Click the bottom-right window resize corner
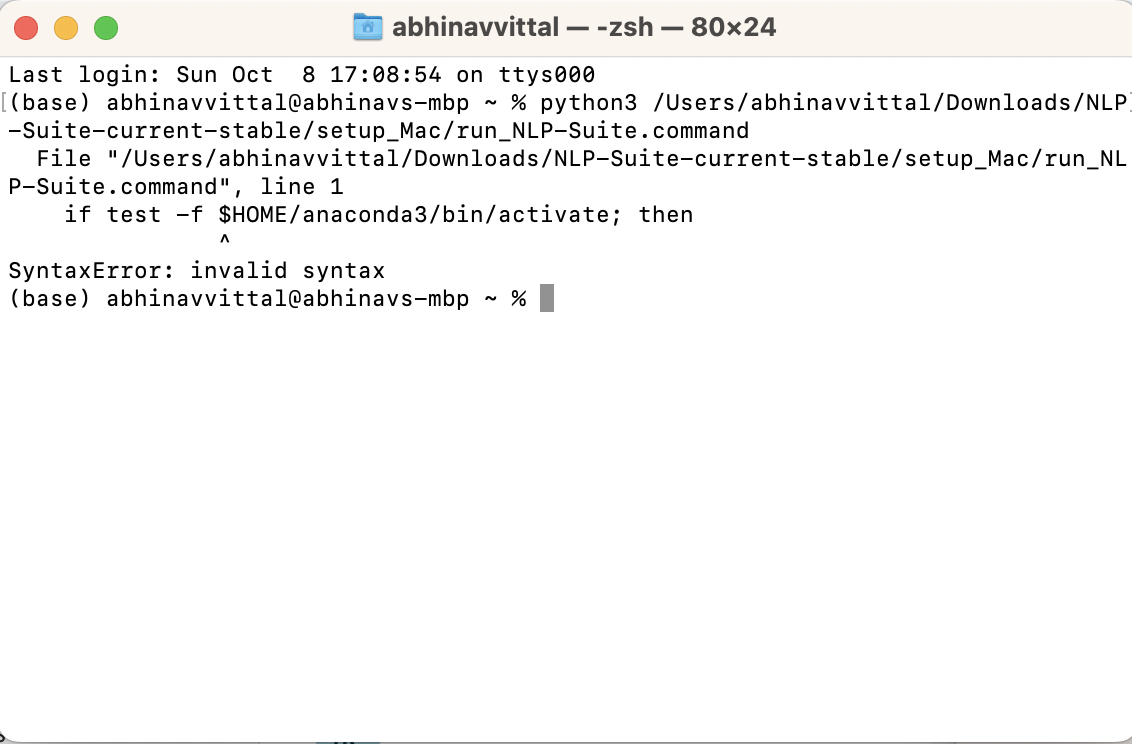The height and width of the screenshot is (744, 1132). 1125,737
